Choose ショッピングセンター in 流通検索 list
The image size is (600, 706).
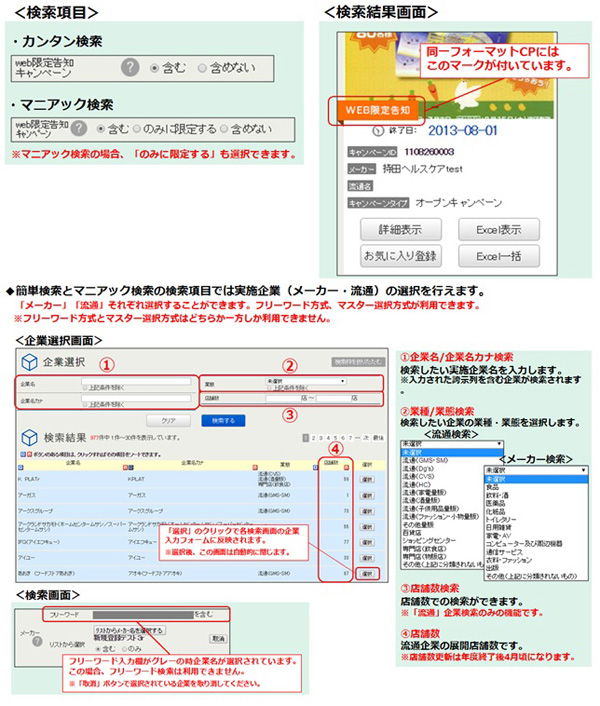click(429, 540)
